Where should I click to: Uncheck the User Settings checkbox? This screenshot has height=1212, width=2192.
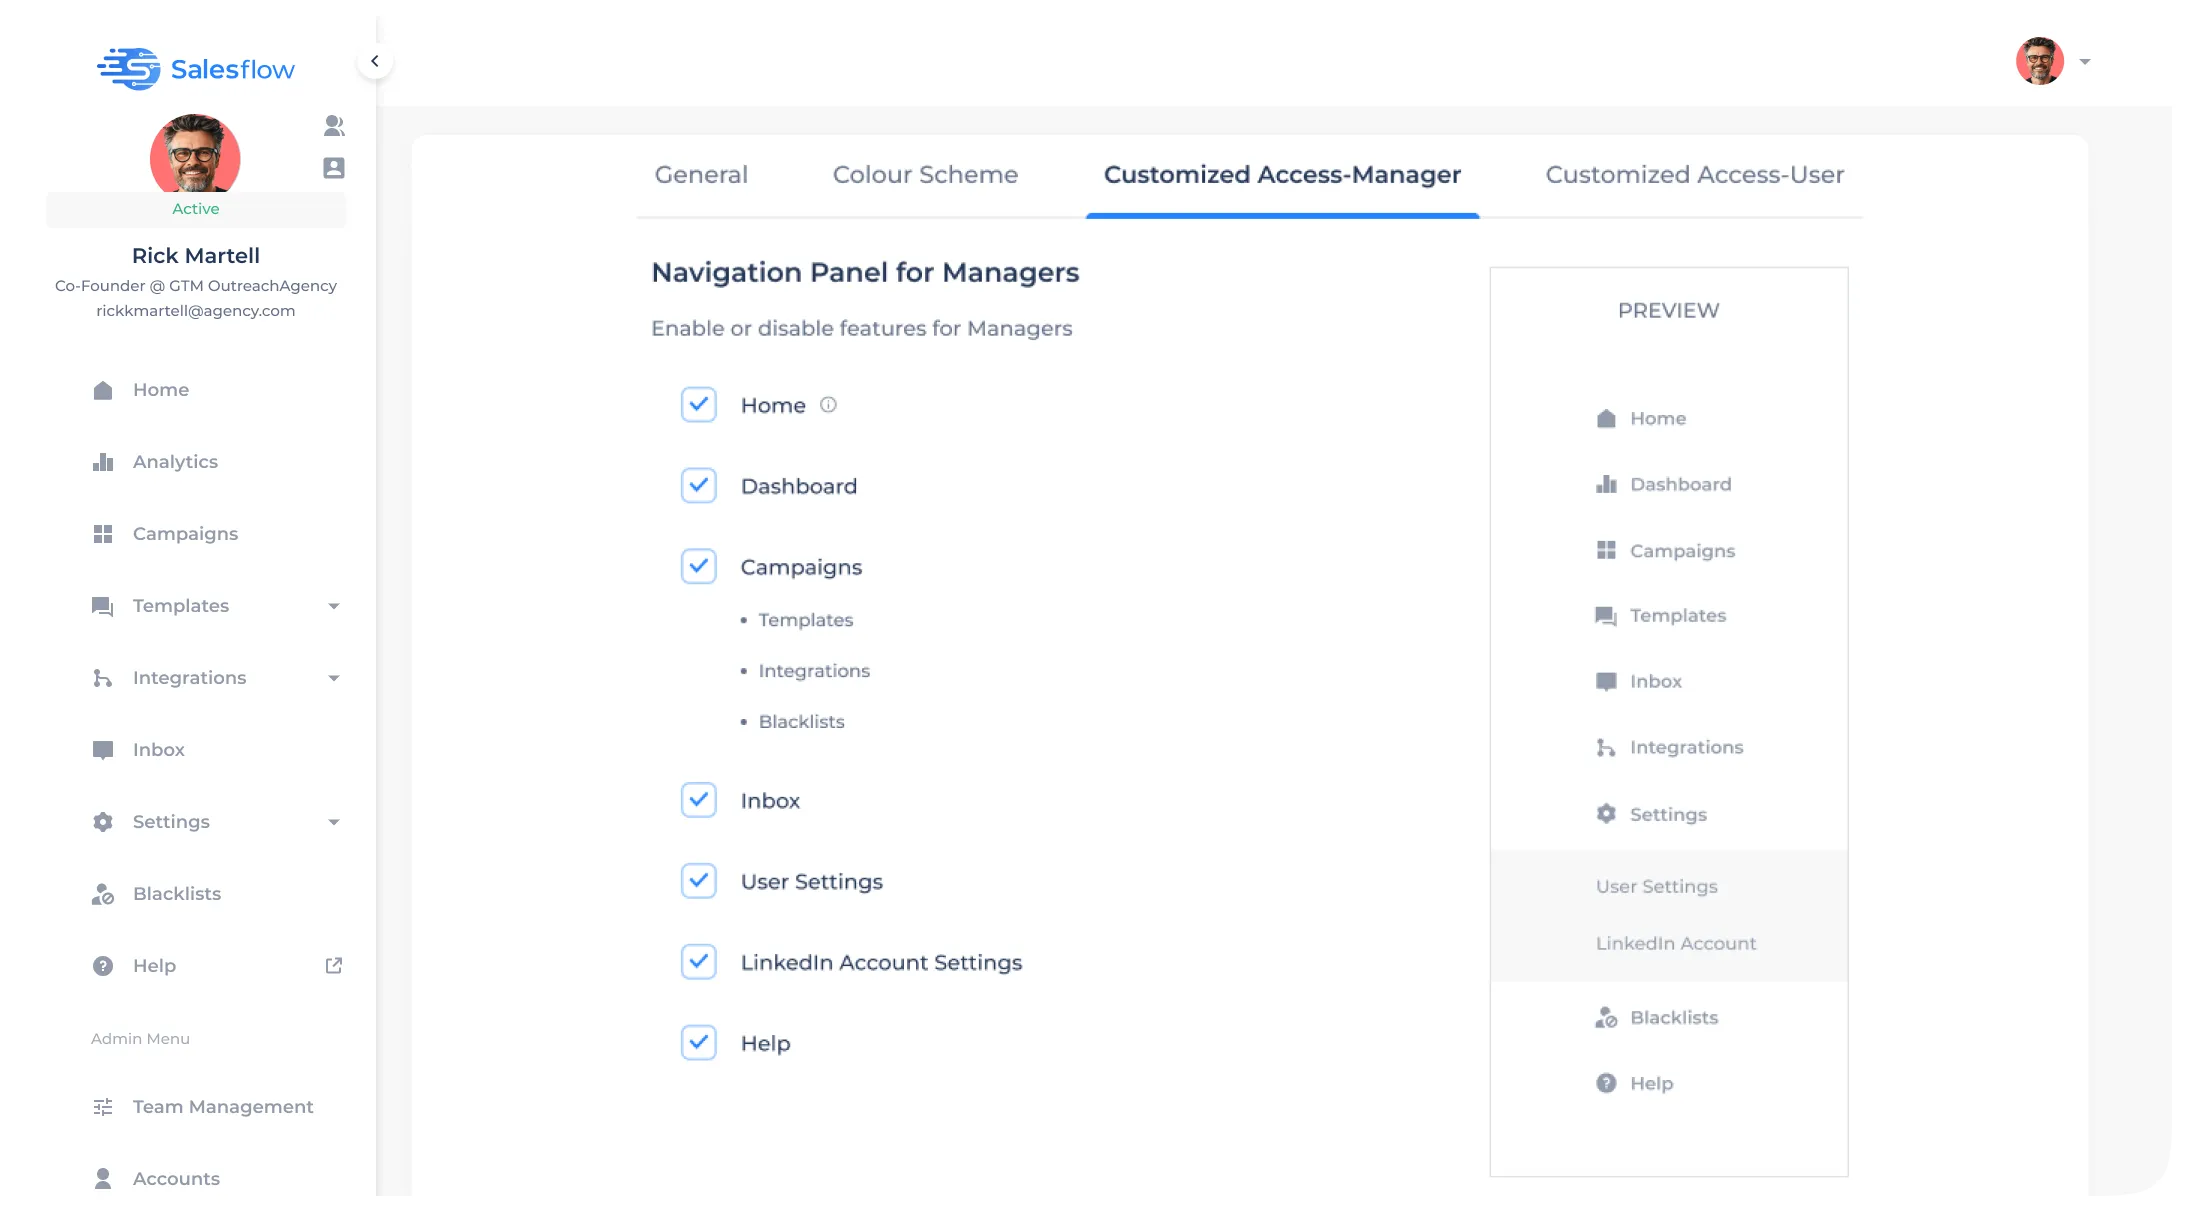point(699,881)
